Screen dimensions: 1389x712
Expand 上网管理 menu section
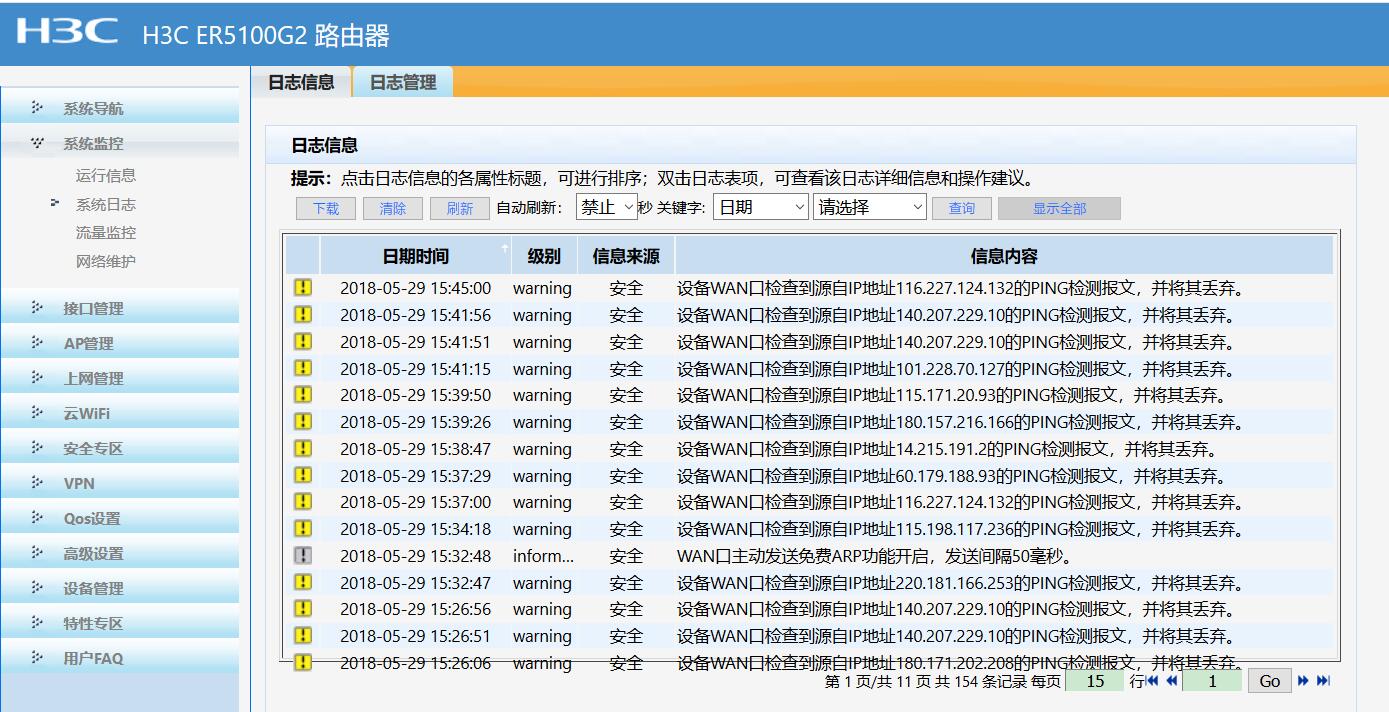(x=120, y=378)
